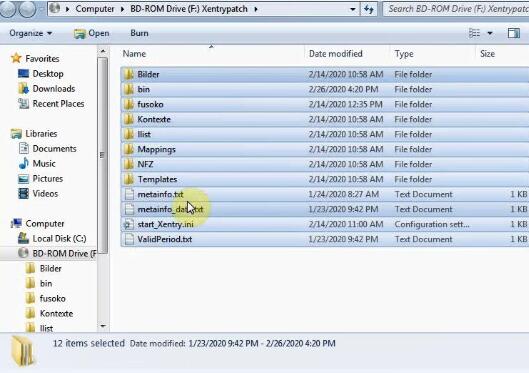The height and width of the screenshot is (373, 529).
Task: Click the BD-ROM Drive (F:) Xentrypatch breadcrumb
Action: pyautogui.click(x=189, y=9)
